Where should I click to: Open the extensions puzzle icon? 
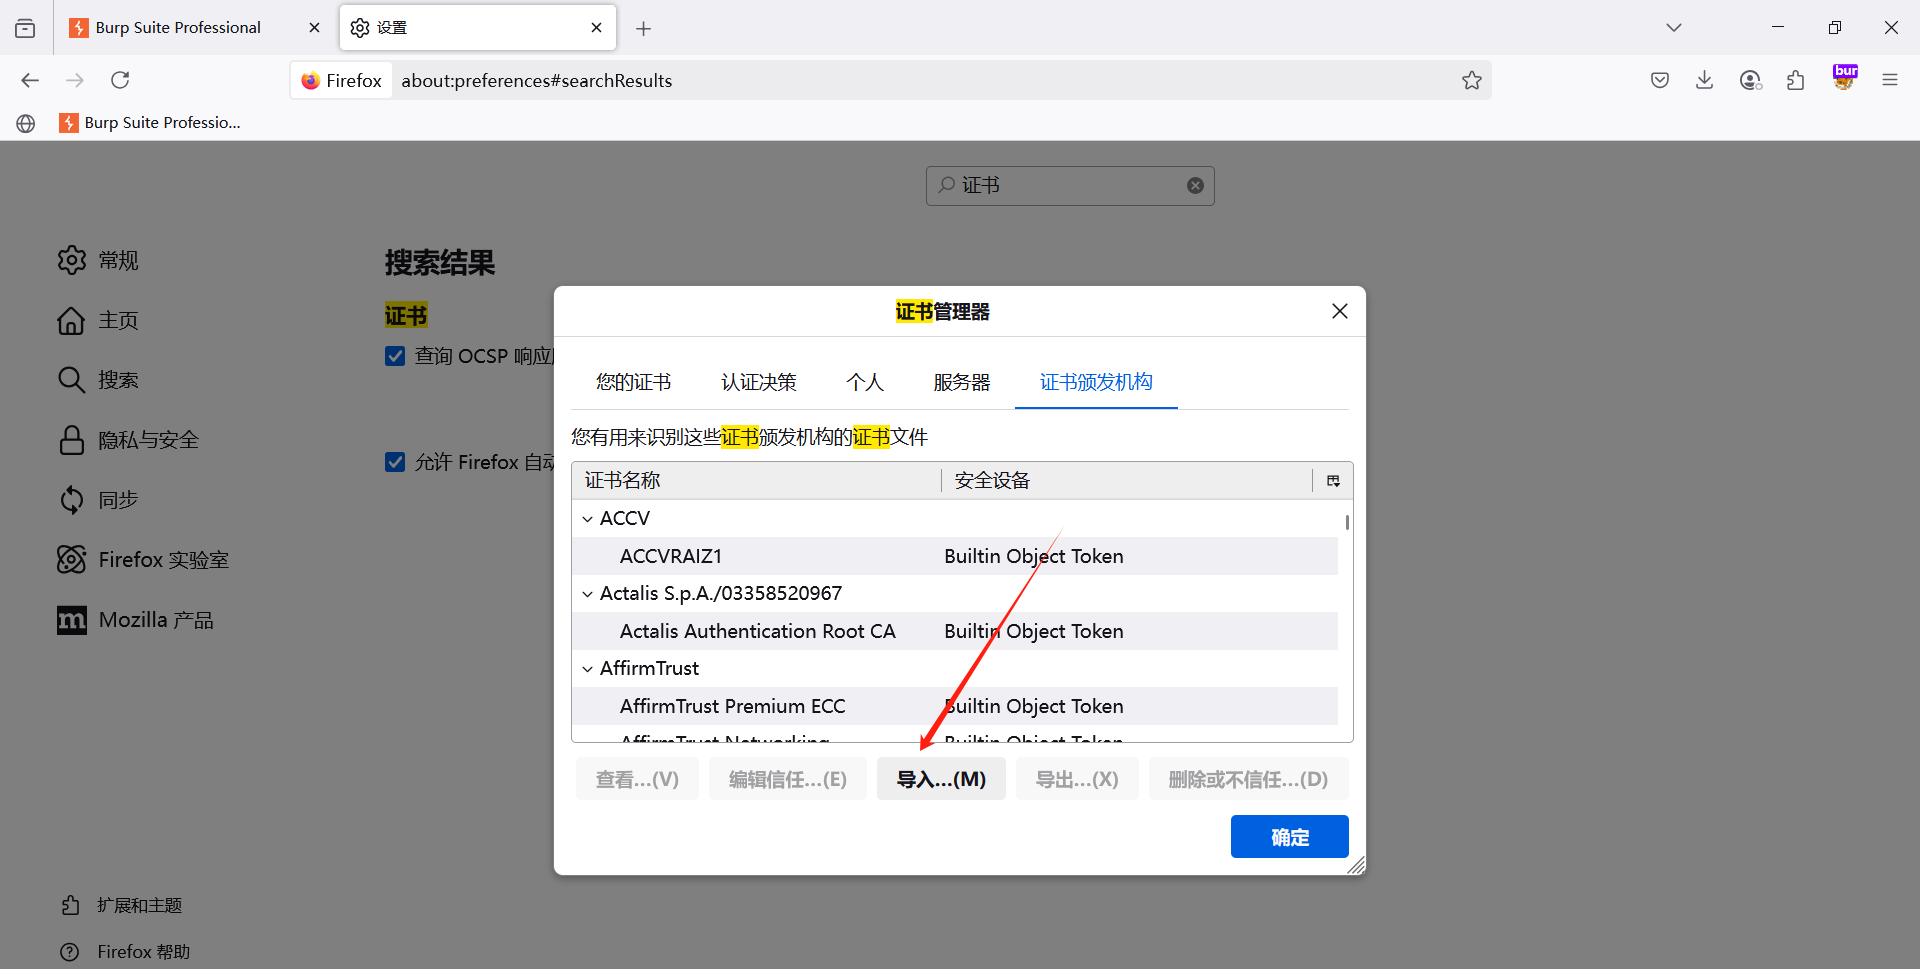1796,80
